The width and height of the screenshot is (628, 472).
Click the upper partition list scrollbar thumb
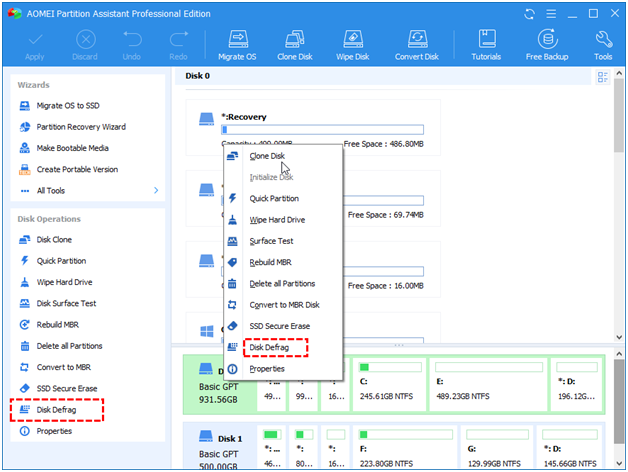click(x=619, y=115)
